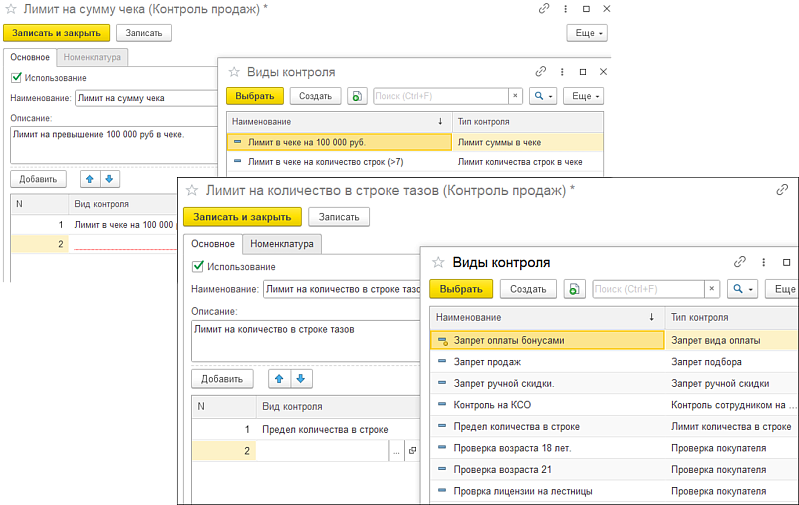
Task: Select row Контроль на КСО
Action: [614, 405]
